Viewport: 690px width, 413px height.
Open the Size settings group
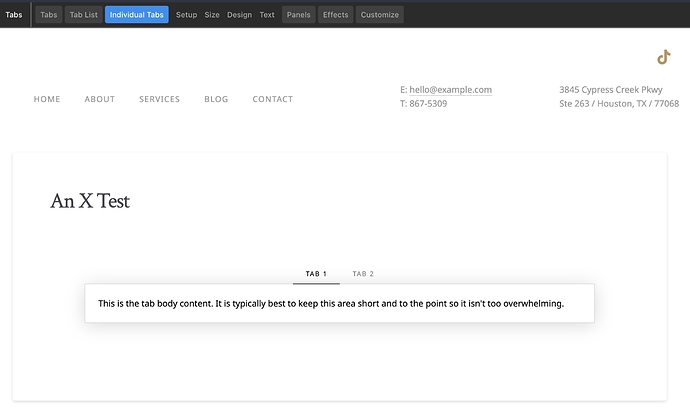[212, 15]
